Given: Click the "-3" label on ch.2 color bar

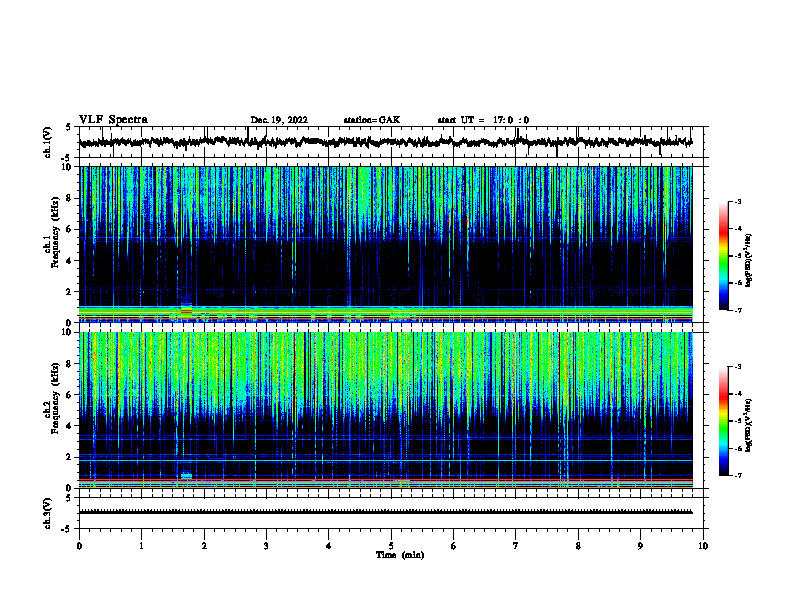Looking at the screenshot, I should tap(737, 367).
